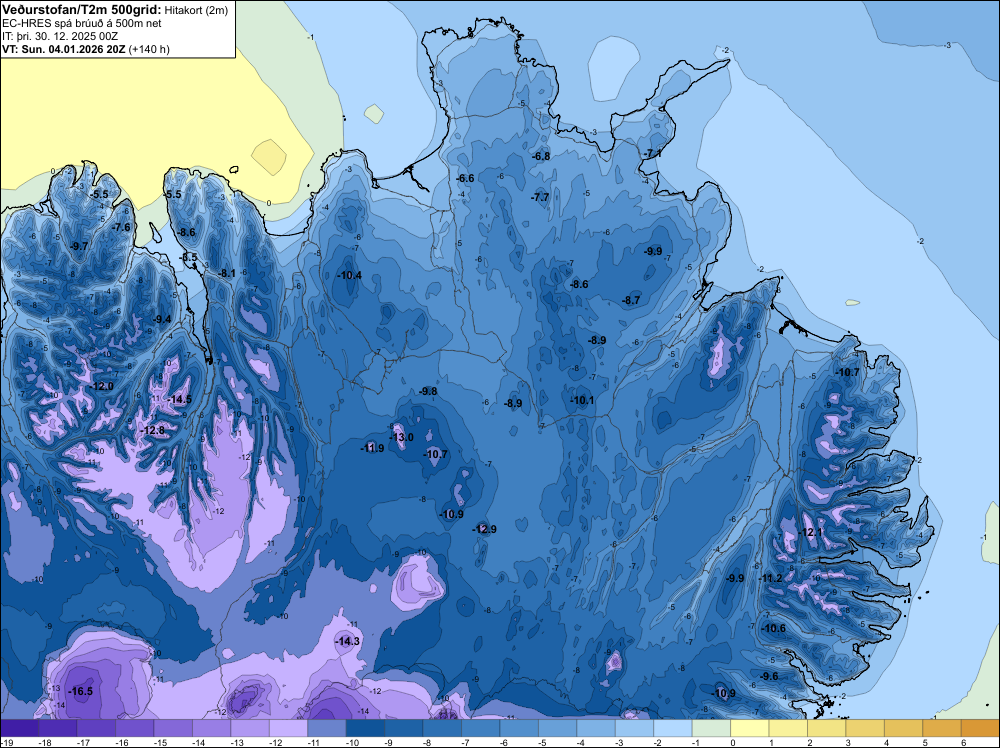
Task: Click the '(+140 h)' forecast offset text
Action: [x=149, y=49]
